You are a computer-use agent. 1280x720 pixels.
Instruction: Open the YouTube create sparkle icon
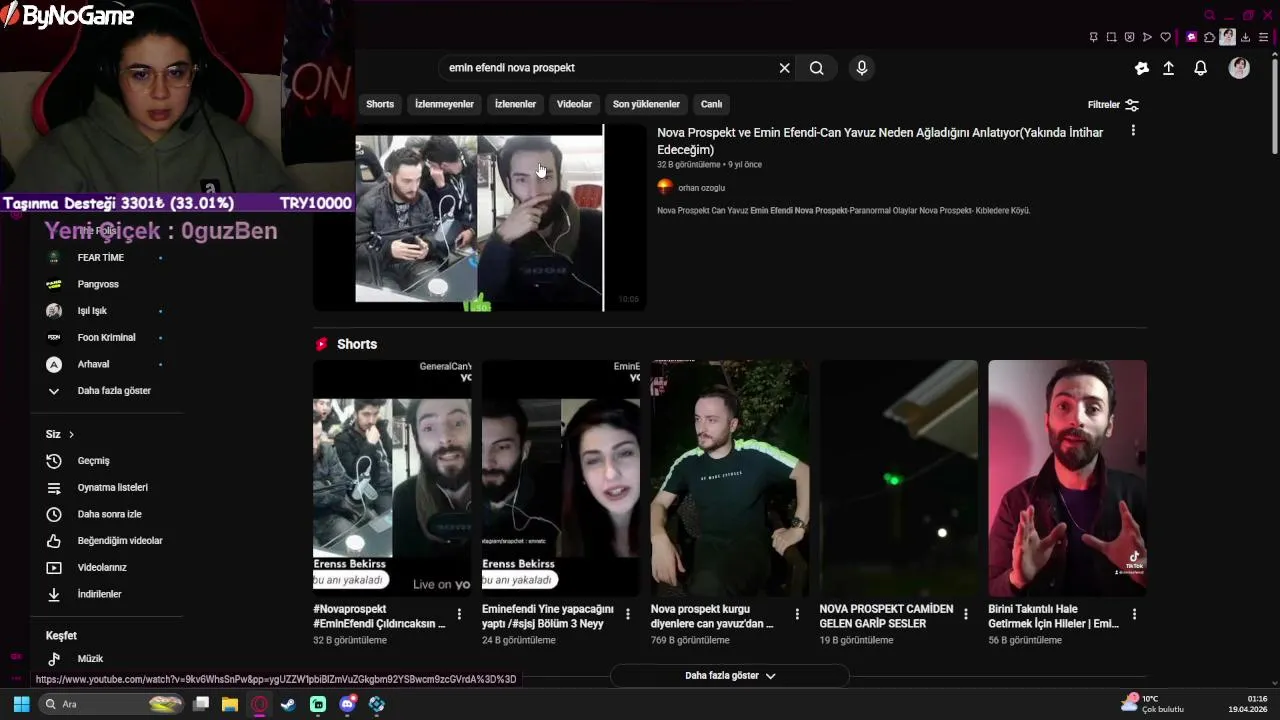(x=1142, y=68)
